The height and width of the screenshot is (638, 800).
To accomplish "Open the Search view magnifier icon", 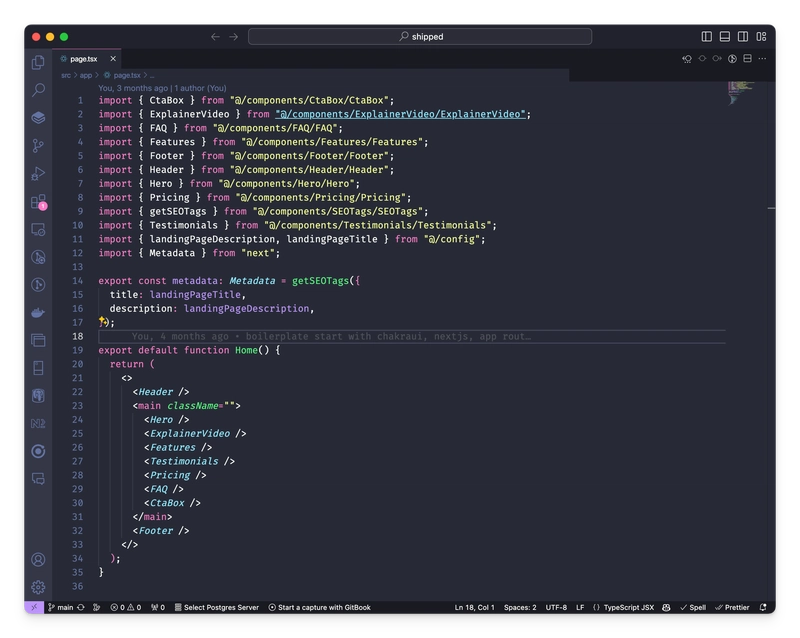I will coord(38,90).
